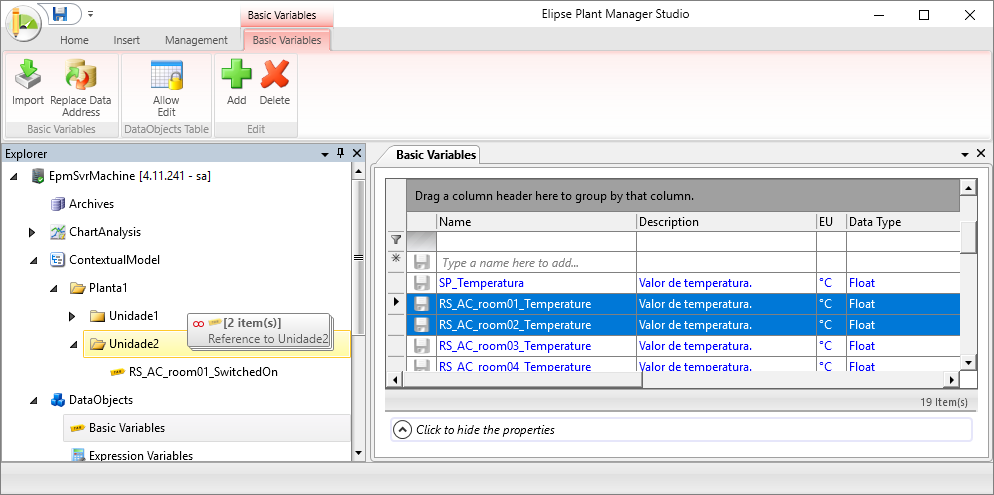Sort by Description column header
The height and width of the screenshot is (495, 994).
(725, 222)
